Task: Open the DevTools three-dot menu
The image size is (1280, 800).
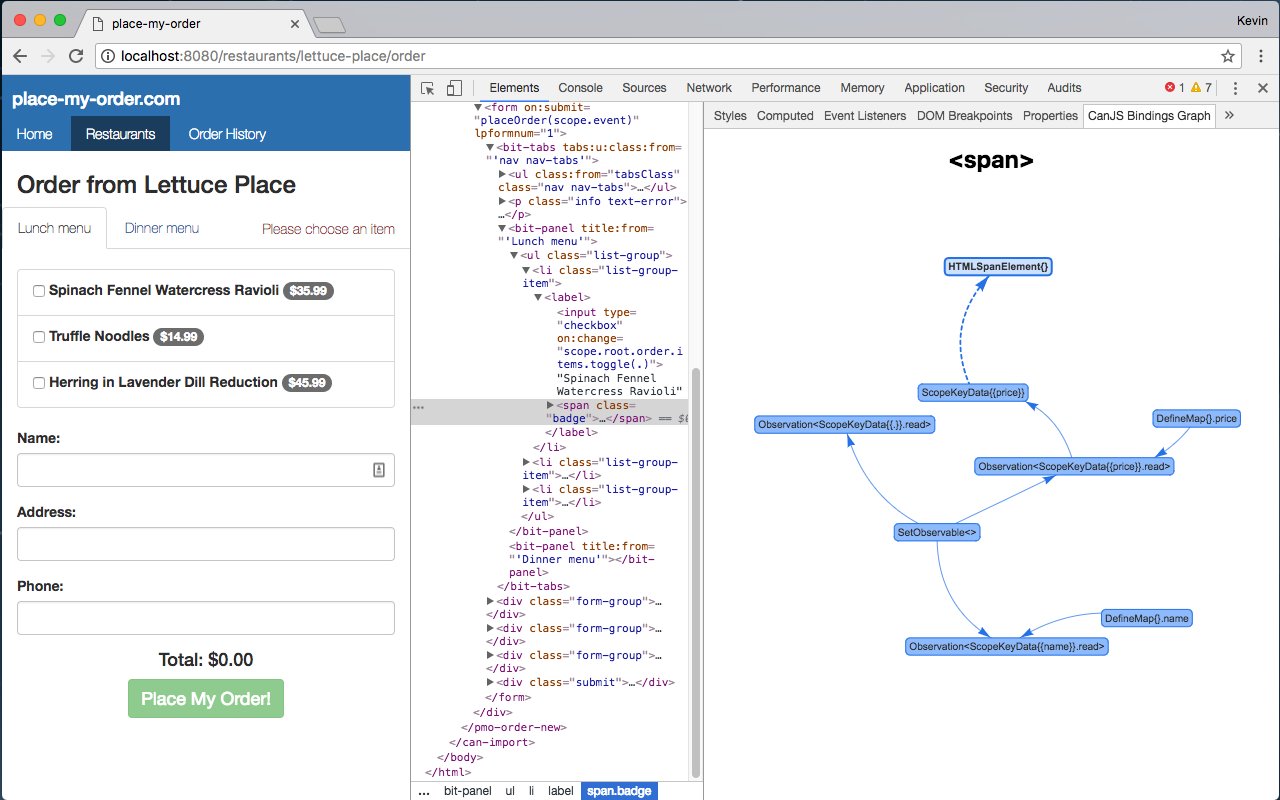Action: [x=1236, y=88]
